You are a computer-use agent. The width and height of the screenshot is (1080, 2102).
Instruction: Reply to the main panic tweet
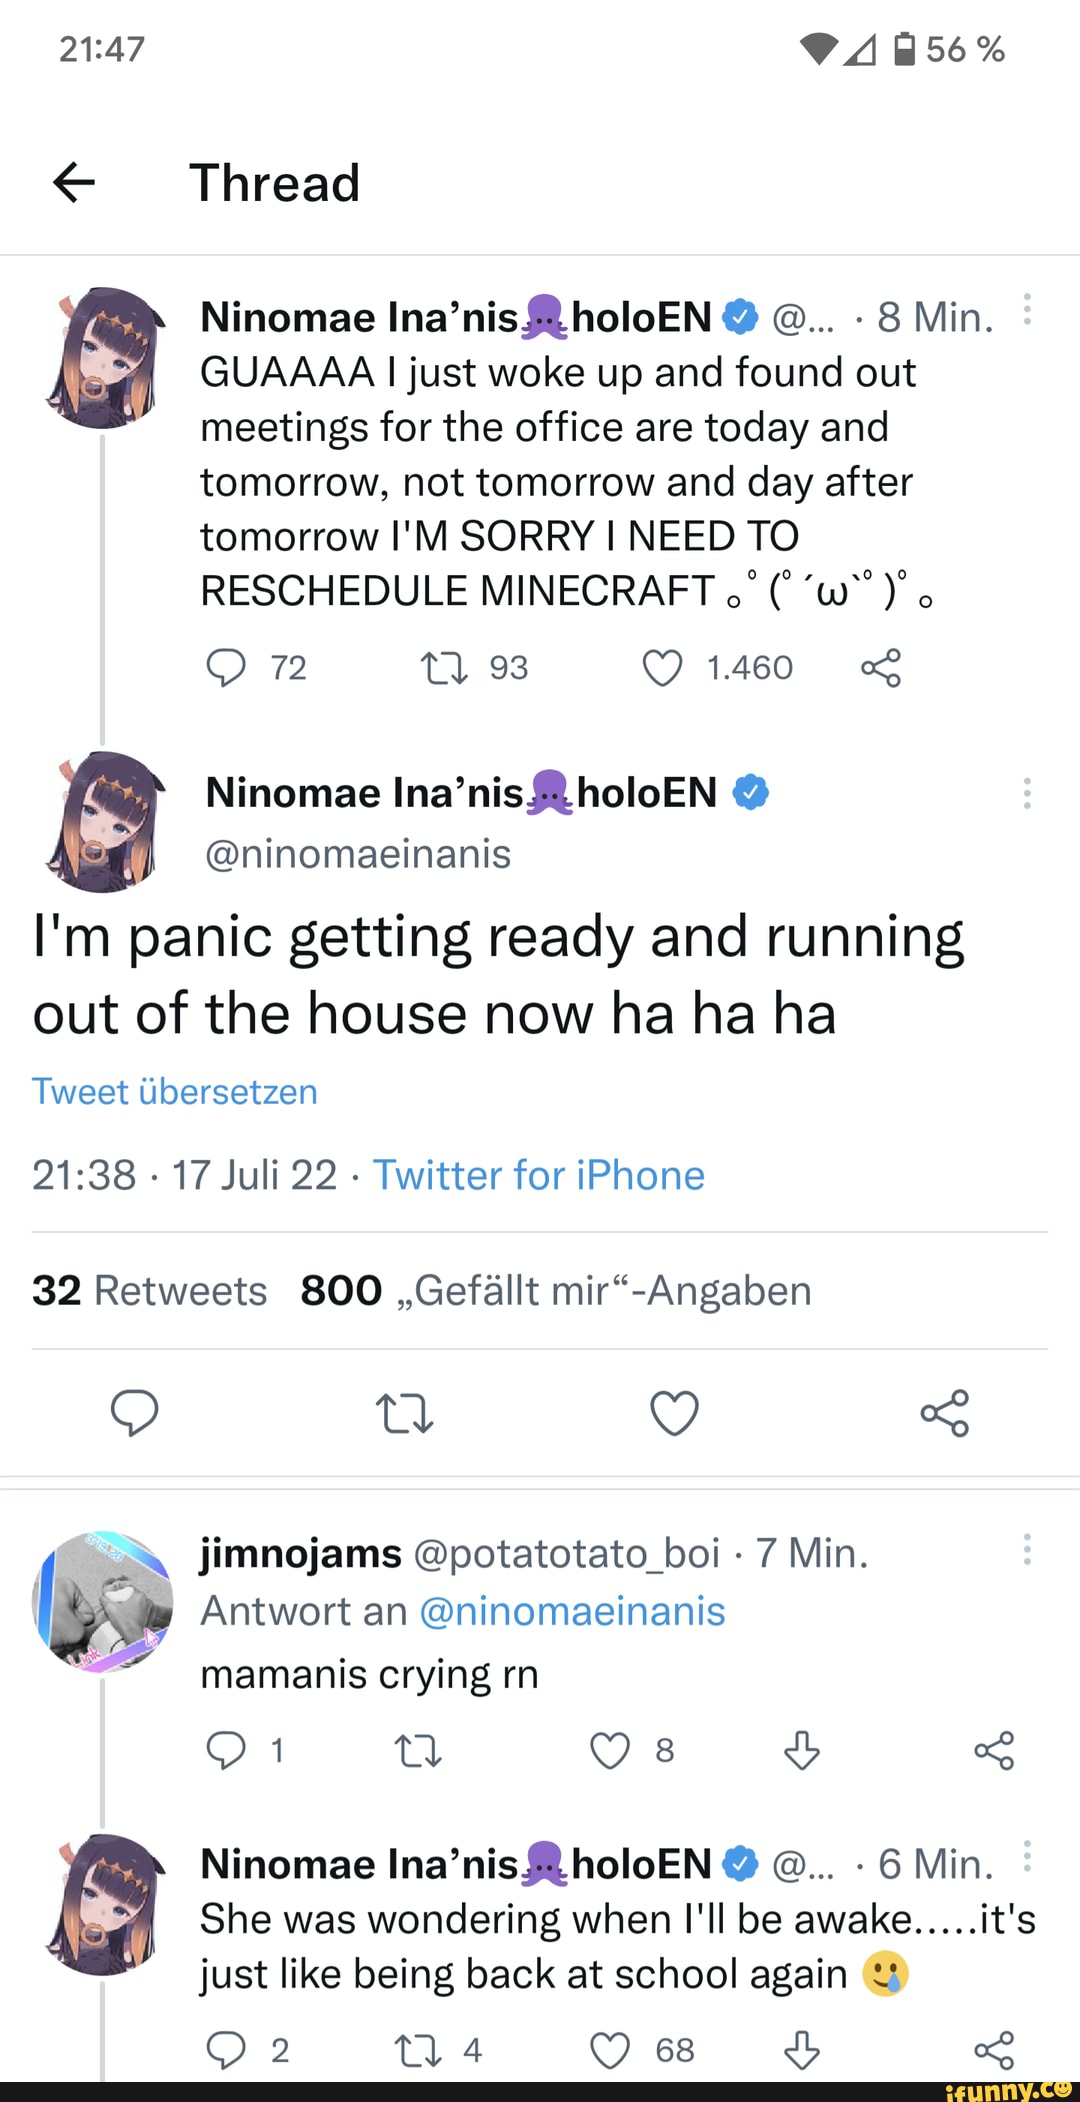[134, 1412]
